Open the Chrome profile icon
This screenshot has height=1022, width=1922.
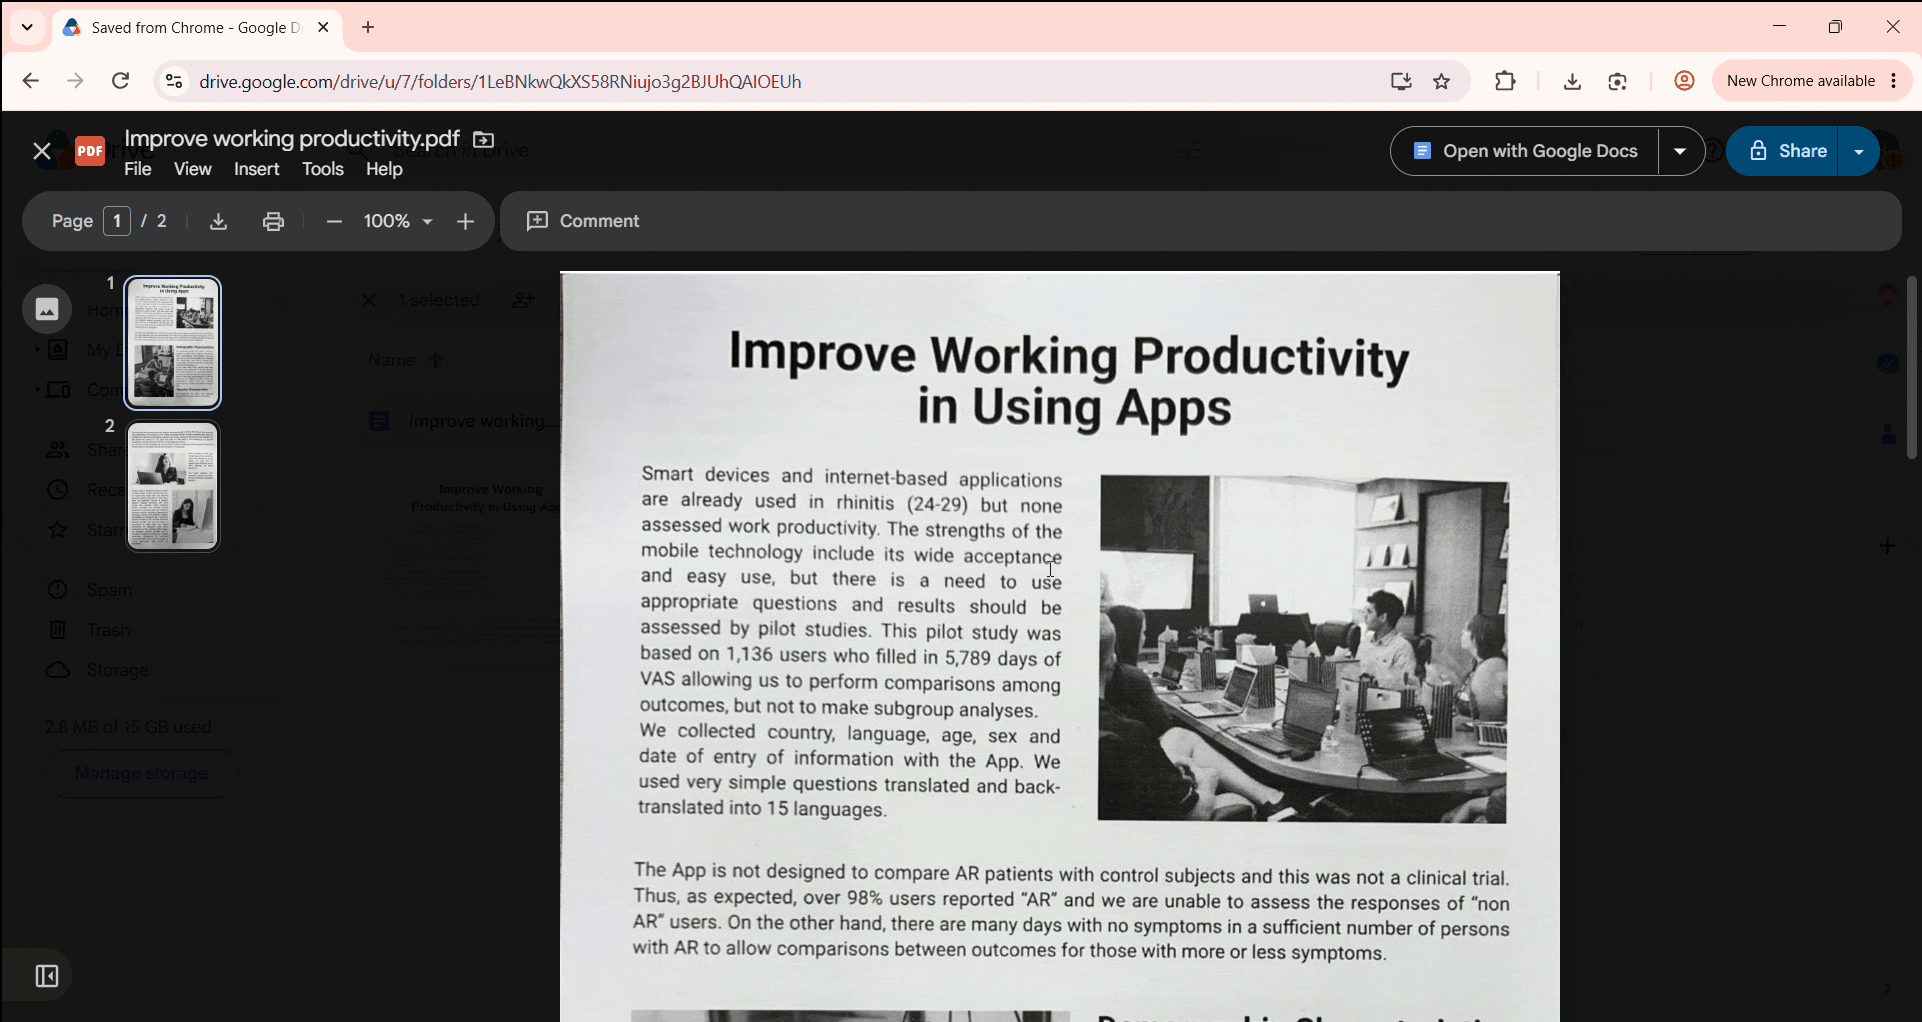(x=1684, y=81)
